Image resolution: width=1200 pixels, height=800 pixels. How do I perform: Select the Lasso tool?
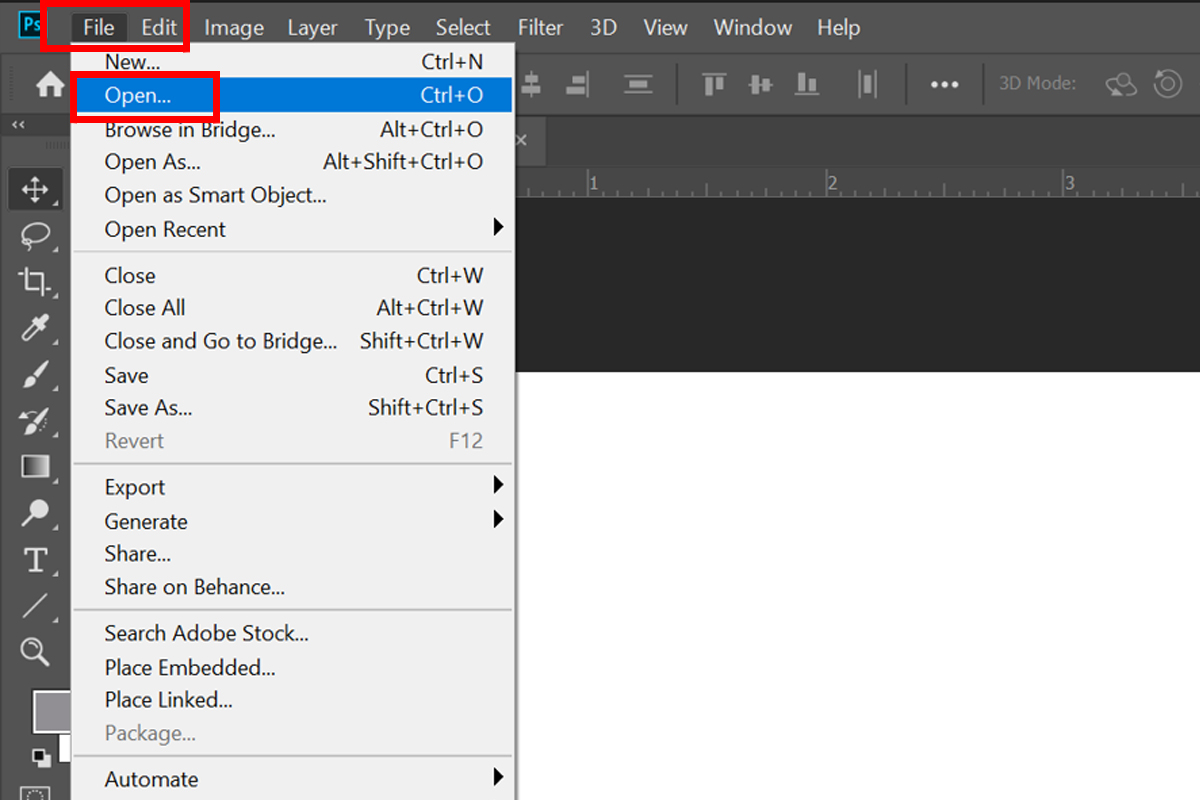tap(35, 236)
